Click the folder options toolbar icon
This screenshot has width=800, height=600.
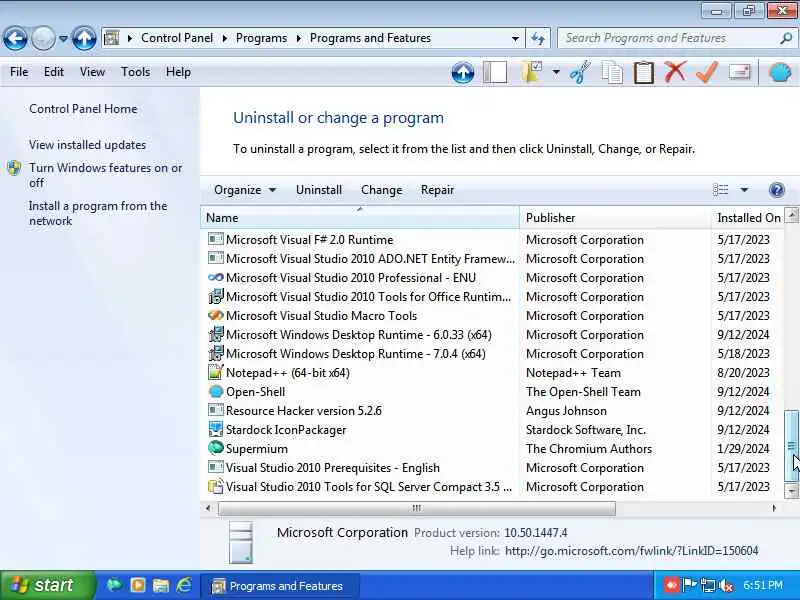532,72
